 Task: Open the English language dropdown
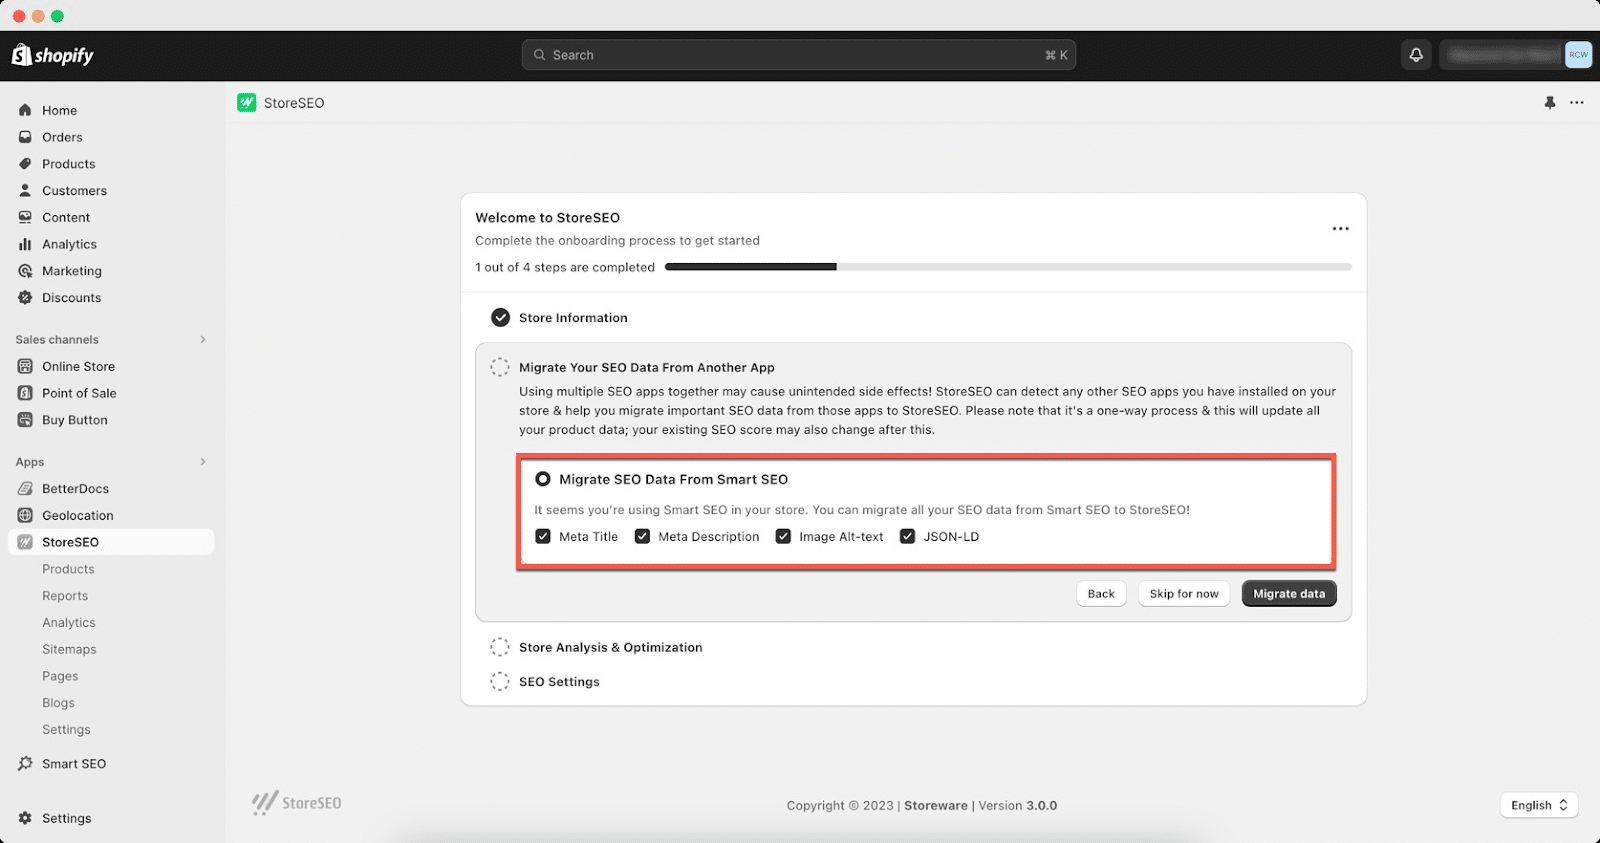tap(1539, 805)
